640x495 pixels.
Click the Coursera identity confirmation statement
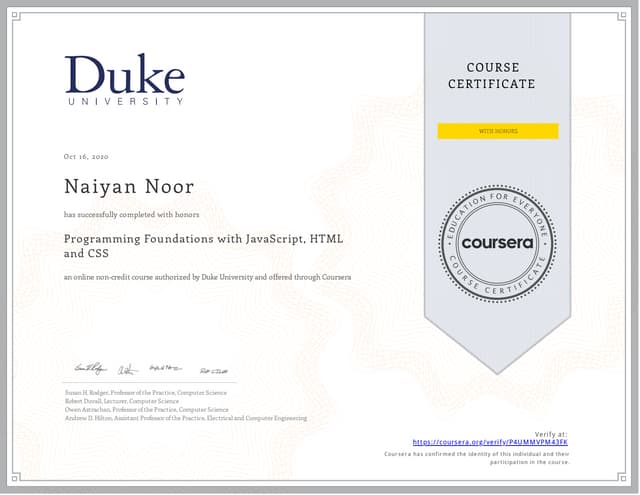[477, 458]
